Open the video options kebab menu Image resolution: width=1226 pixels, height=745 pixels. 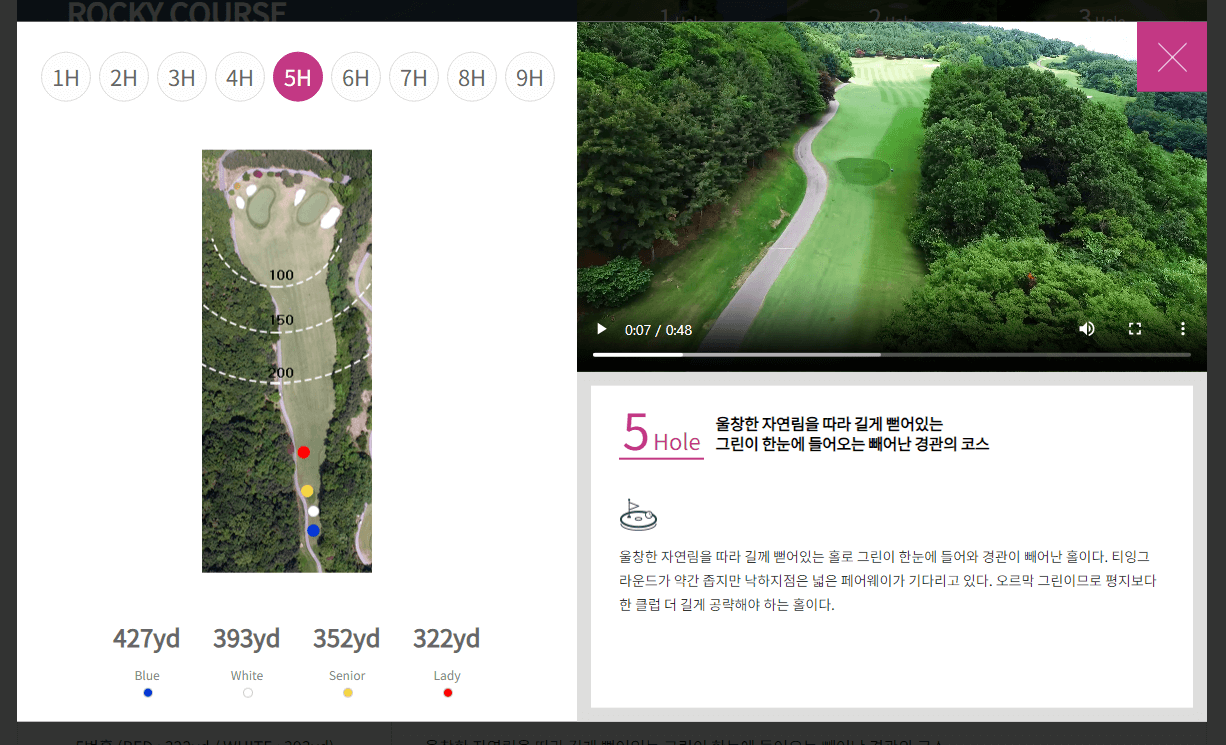click(x=1182, y=328)
